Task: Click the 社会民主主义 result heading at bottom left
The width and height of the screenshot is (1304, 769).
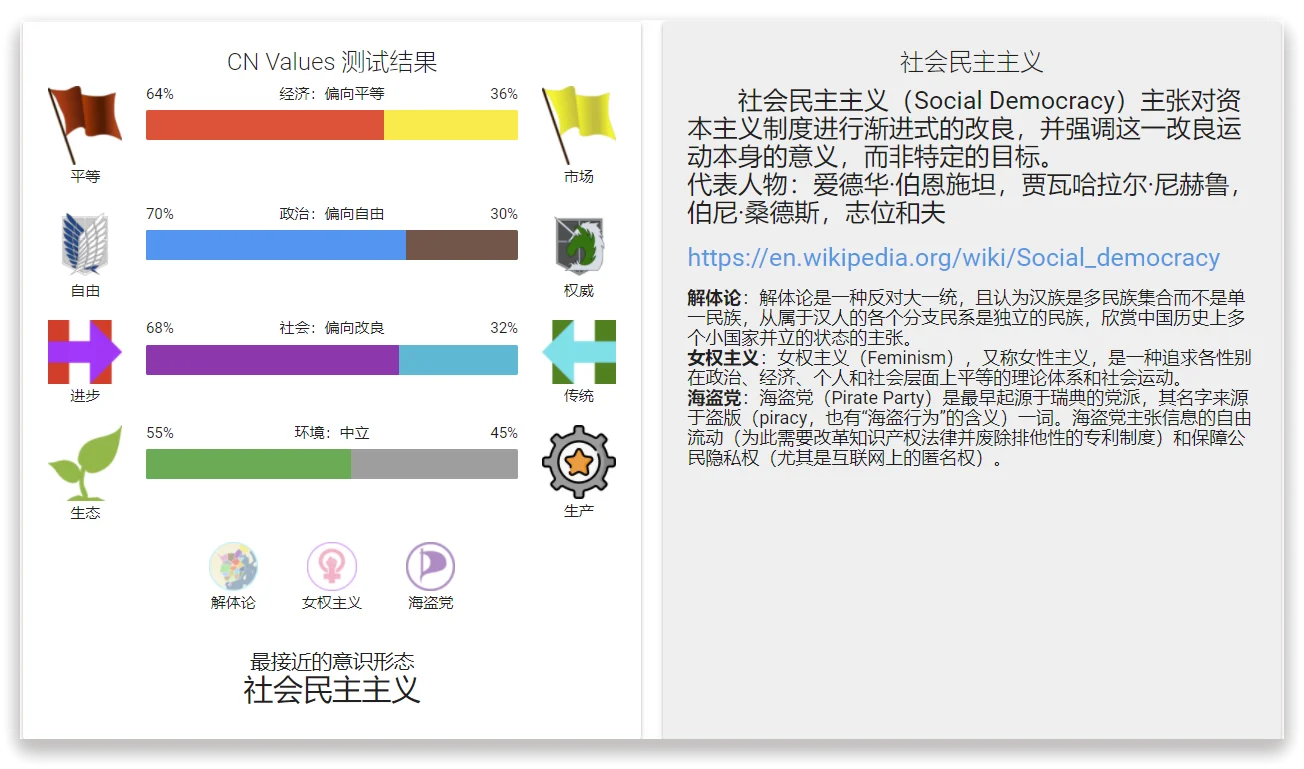Action: click(x=332, y=689)
